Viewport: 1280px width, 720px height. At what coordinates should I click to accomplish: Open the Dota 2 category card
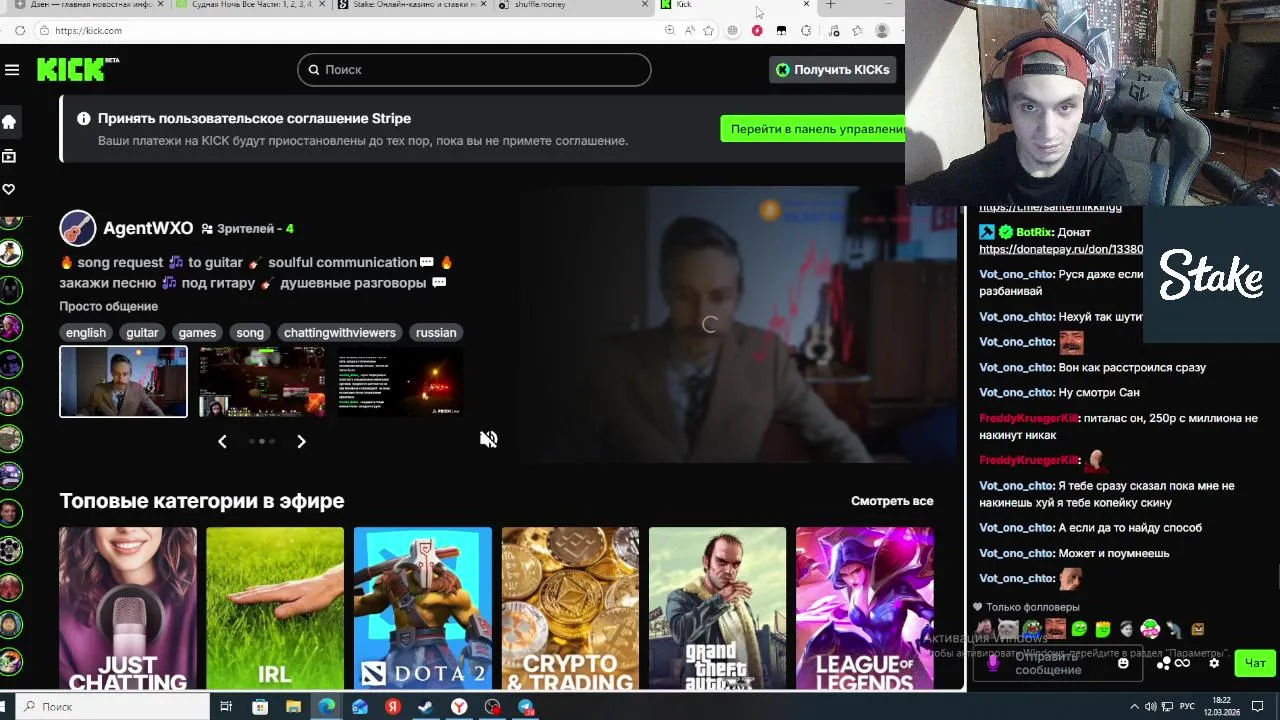tap(423, 608)
